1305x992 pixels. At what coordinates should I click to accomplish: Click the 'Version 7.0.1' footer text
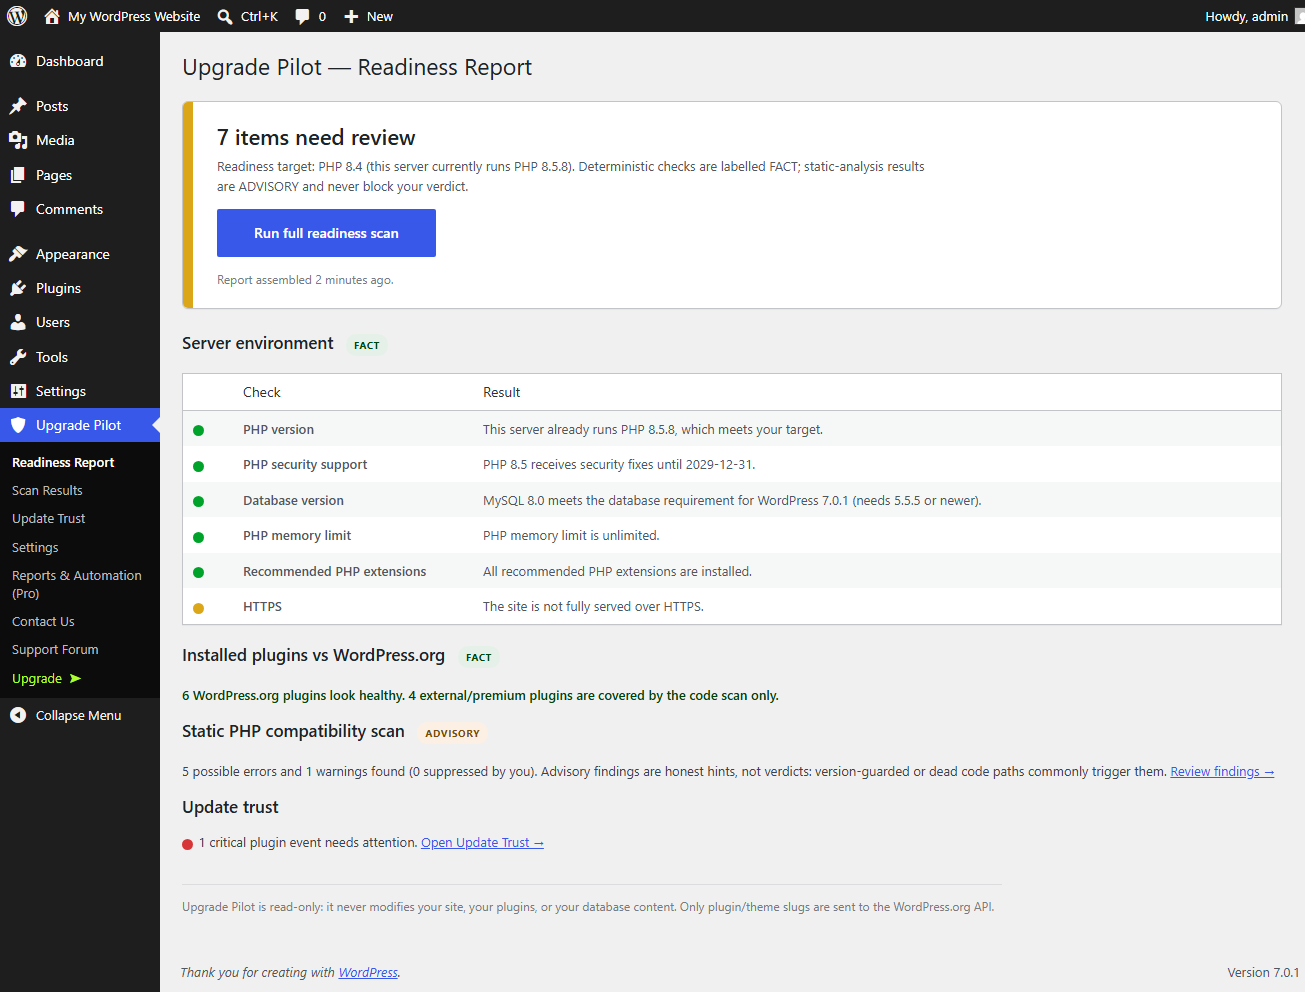tap(1263, 972)
